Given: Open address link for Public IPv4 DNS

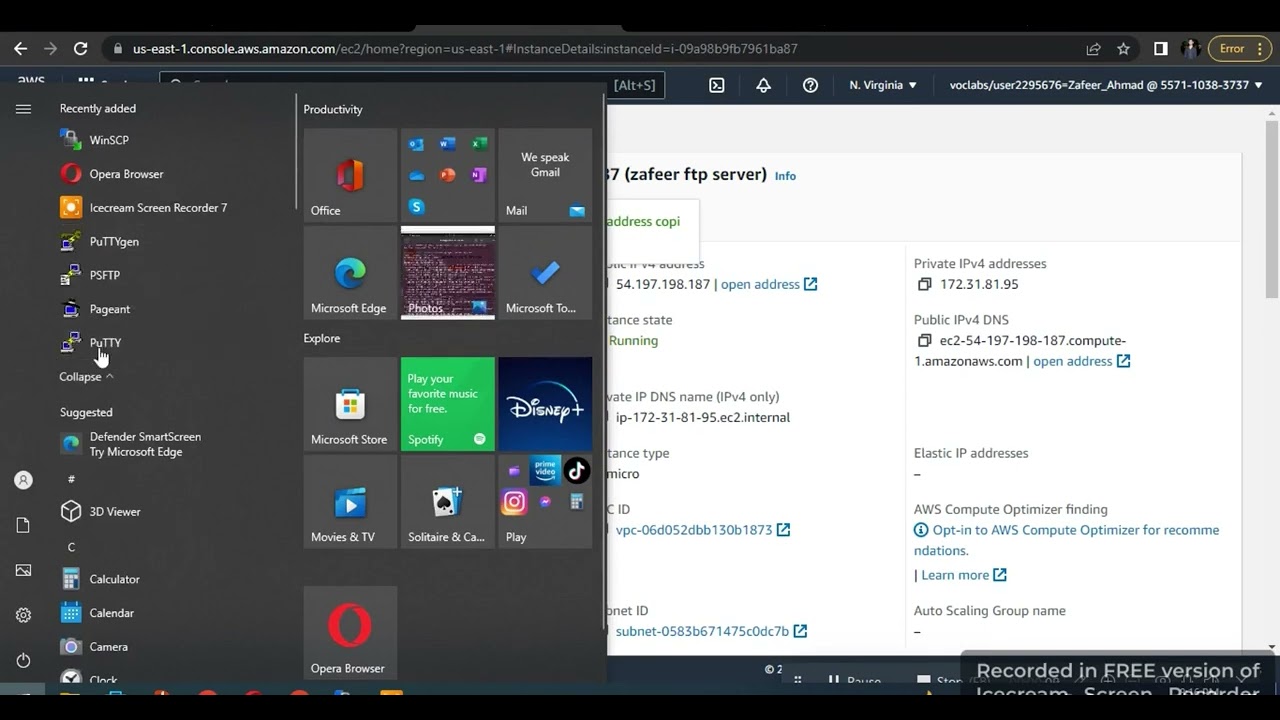Looking at the screenshot, I should point(1081,361).
